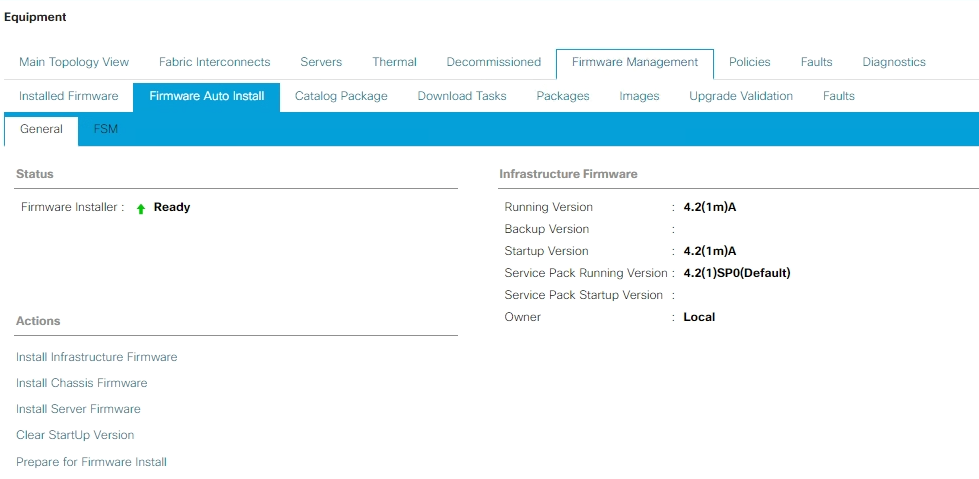Viewport: 979px width, 479px height.
Task: Select the Decommissioned tab
Action: point(494,62)
